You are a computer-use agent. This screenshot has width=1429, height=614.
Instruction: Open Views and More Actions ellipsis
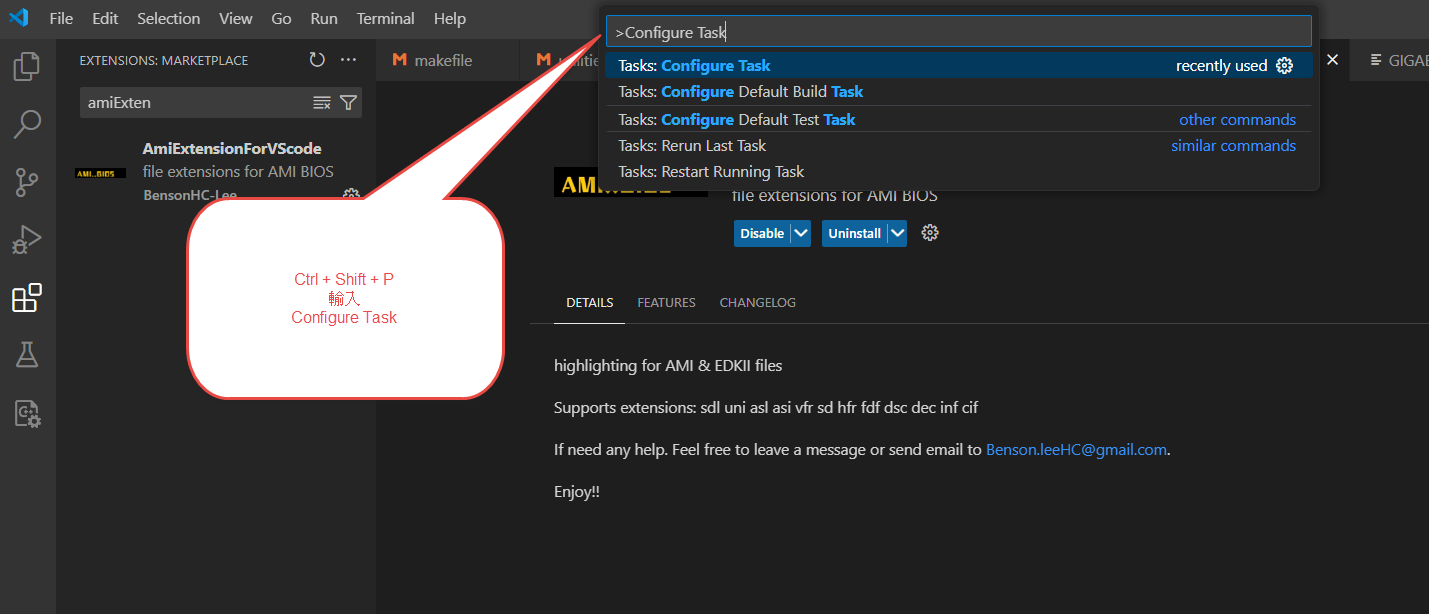(x=348, y=60)
